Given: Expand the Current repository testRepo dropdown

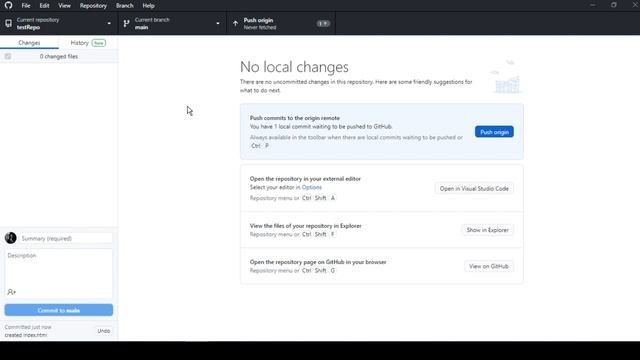Looking at the screenshot, I should coord(59,23).
